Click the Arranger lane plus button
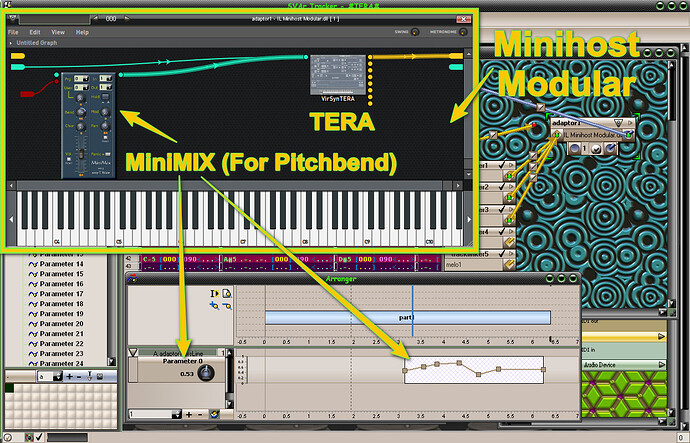This screenshot has width=690, height=443. click(189, 414)
